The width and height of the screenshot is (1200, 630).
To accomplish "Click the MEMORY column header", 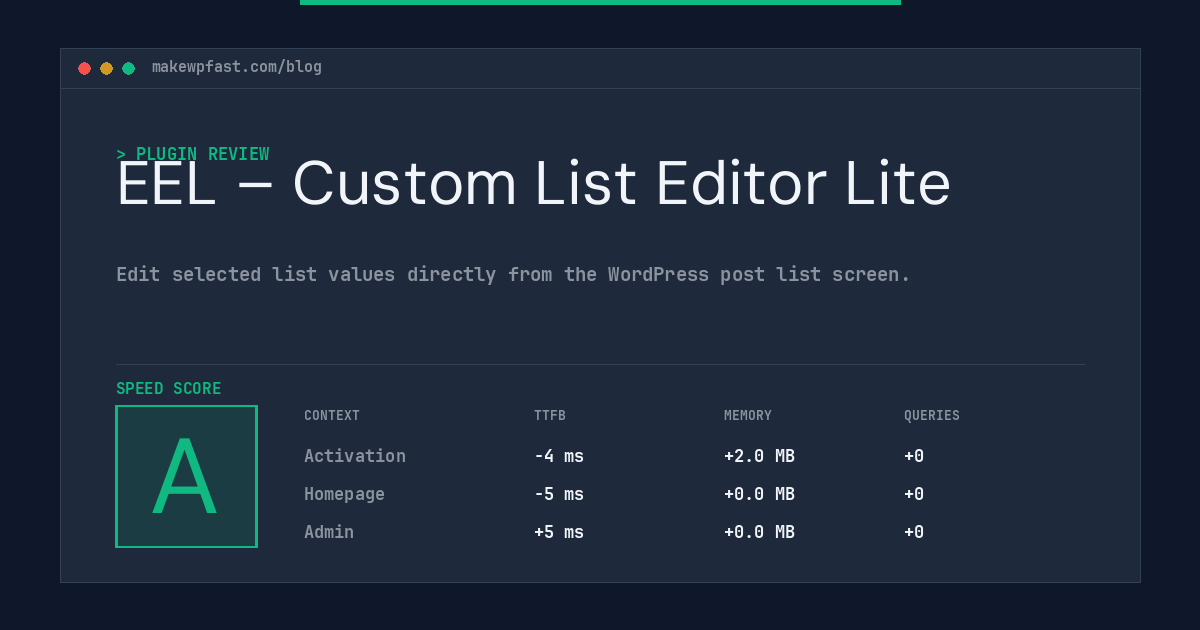I will 748,416.
